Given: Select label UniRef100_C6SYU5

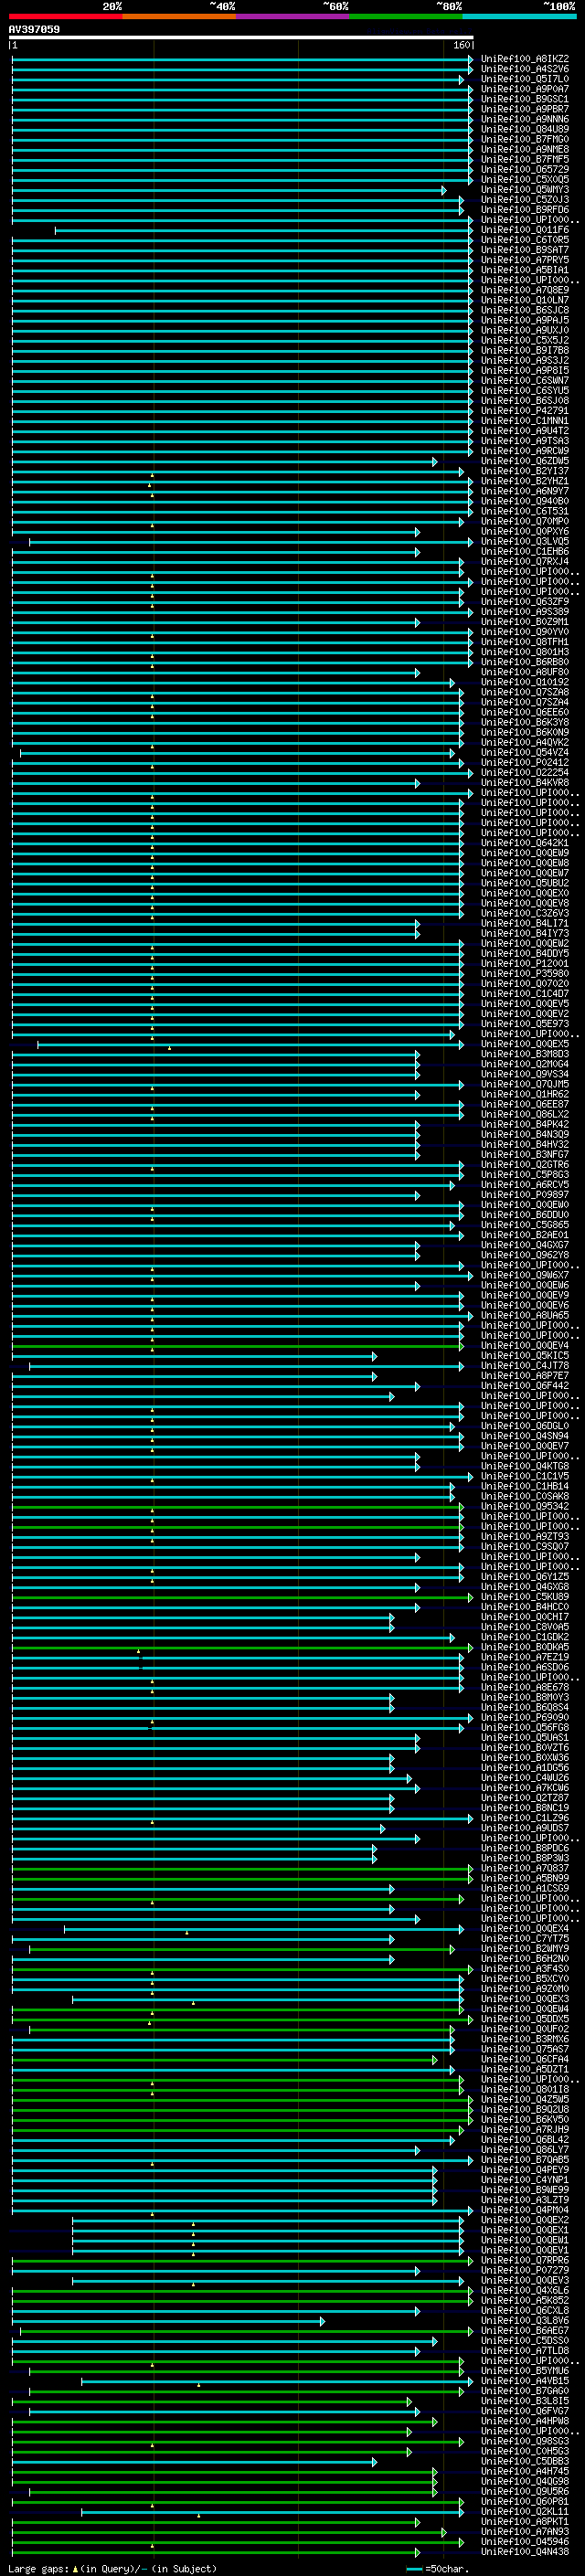Looking at the screenshot, I should click(x=525, y=390).
